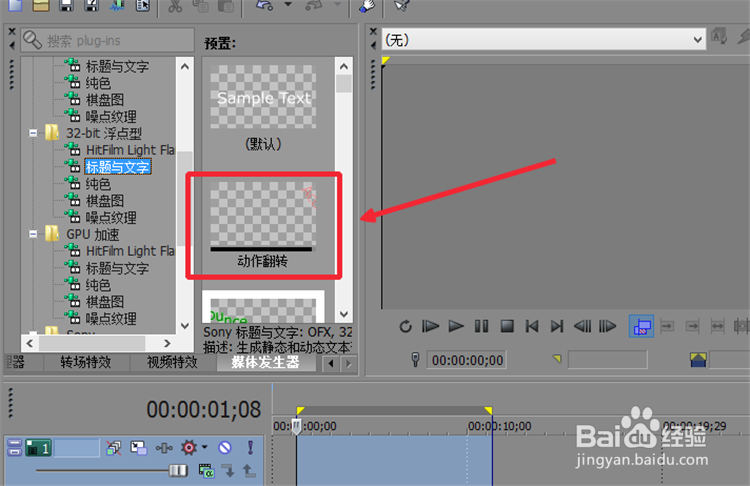Click the What's This help cursor icon
The image size is (750, 486).
pos(401,5)
